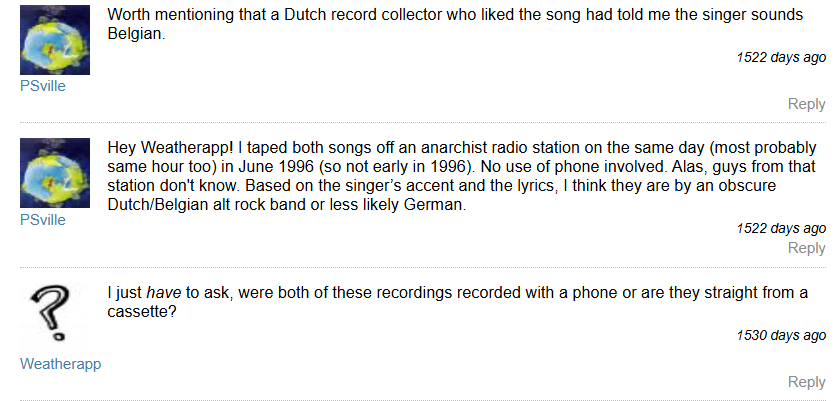Viewport: 840px width, 401px height.
Task: Click the timestamp on the anarchist radio comment
Action: point(780,228)
